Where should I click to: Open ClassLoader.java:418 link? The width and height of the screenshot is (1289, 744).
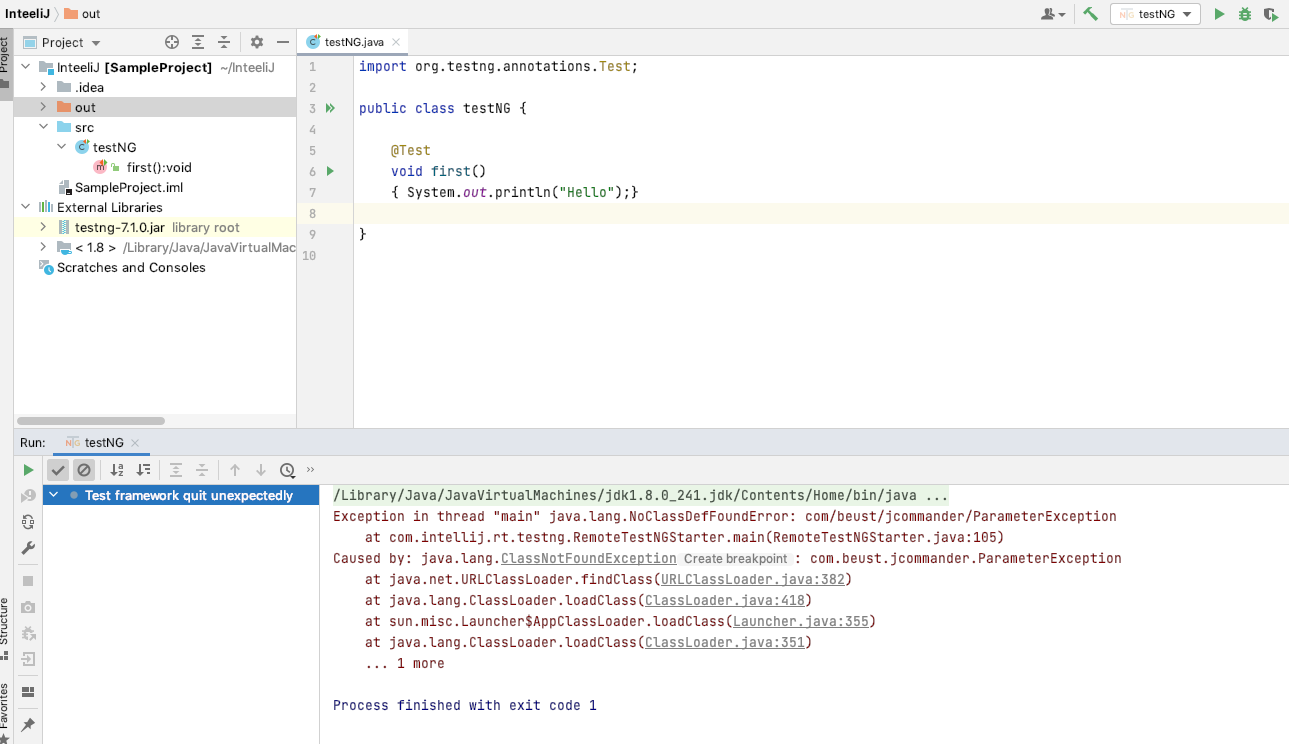[725, 600]
